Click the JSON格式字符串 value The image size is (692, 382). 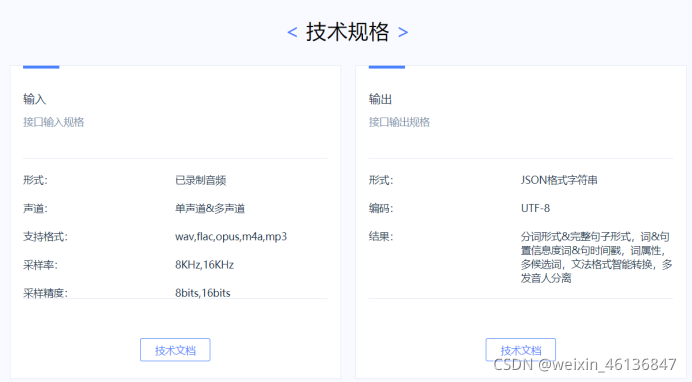point(559,180)
